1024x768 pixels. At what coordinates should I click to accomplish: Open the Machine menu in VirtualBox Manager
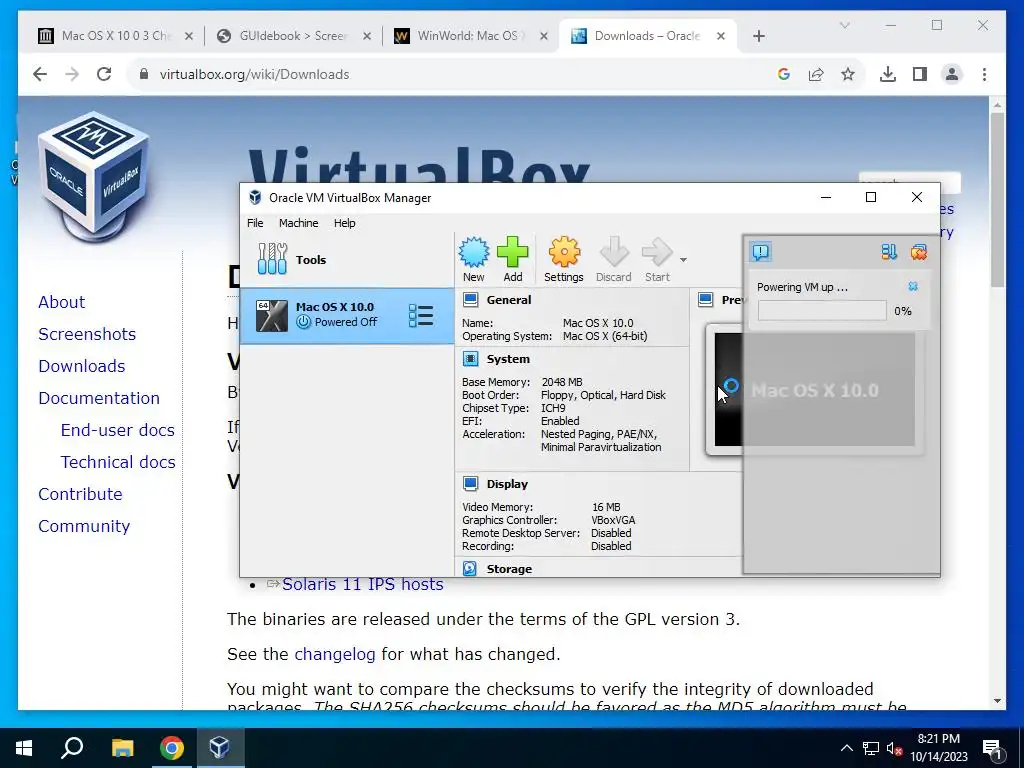298,223
